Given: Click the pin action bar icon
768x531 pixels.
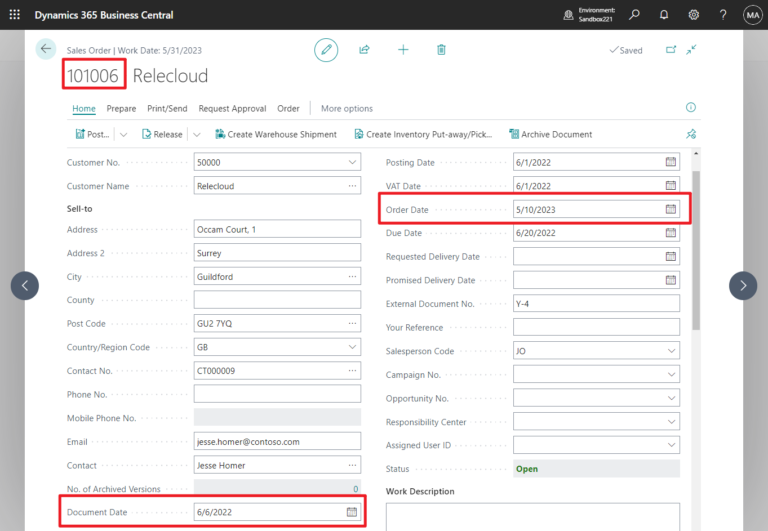Looking at the screenshot, I should (x=691, y=134).
